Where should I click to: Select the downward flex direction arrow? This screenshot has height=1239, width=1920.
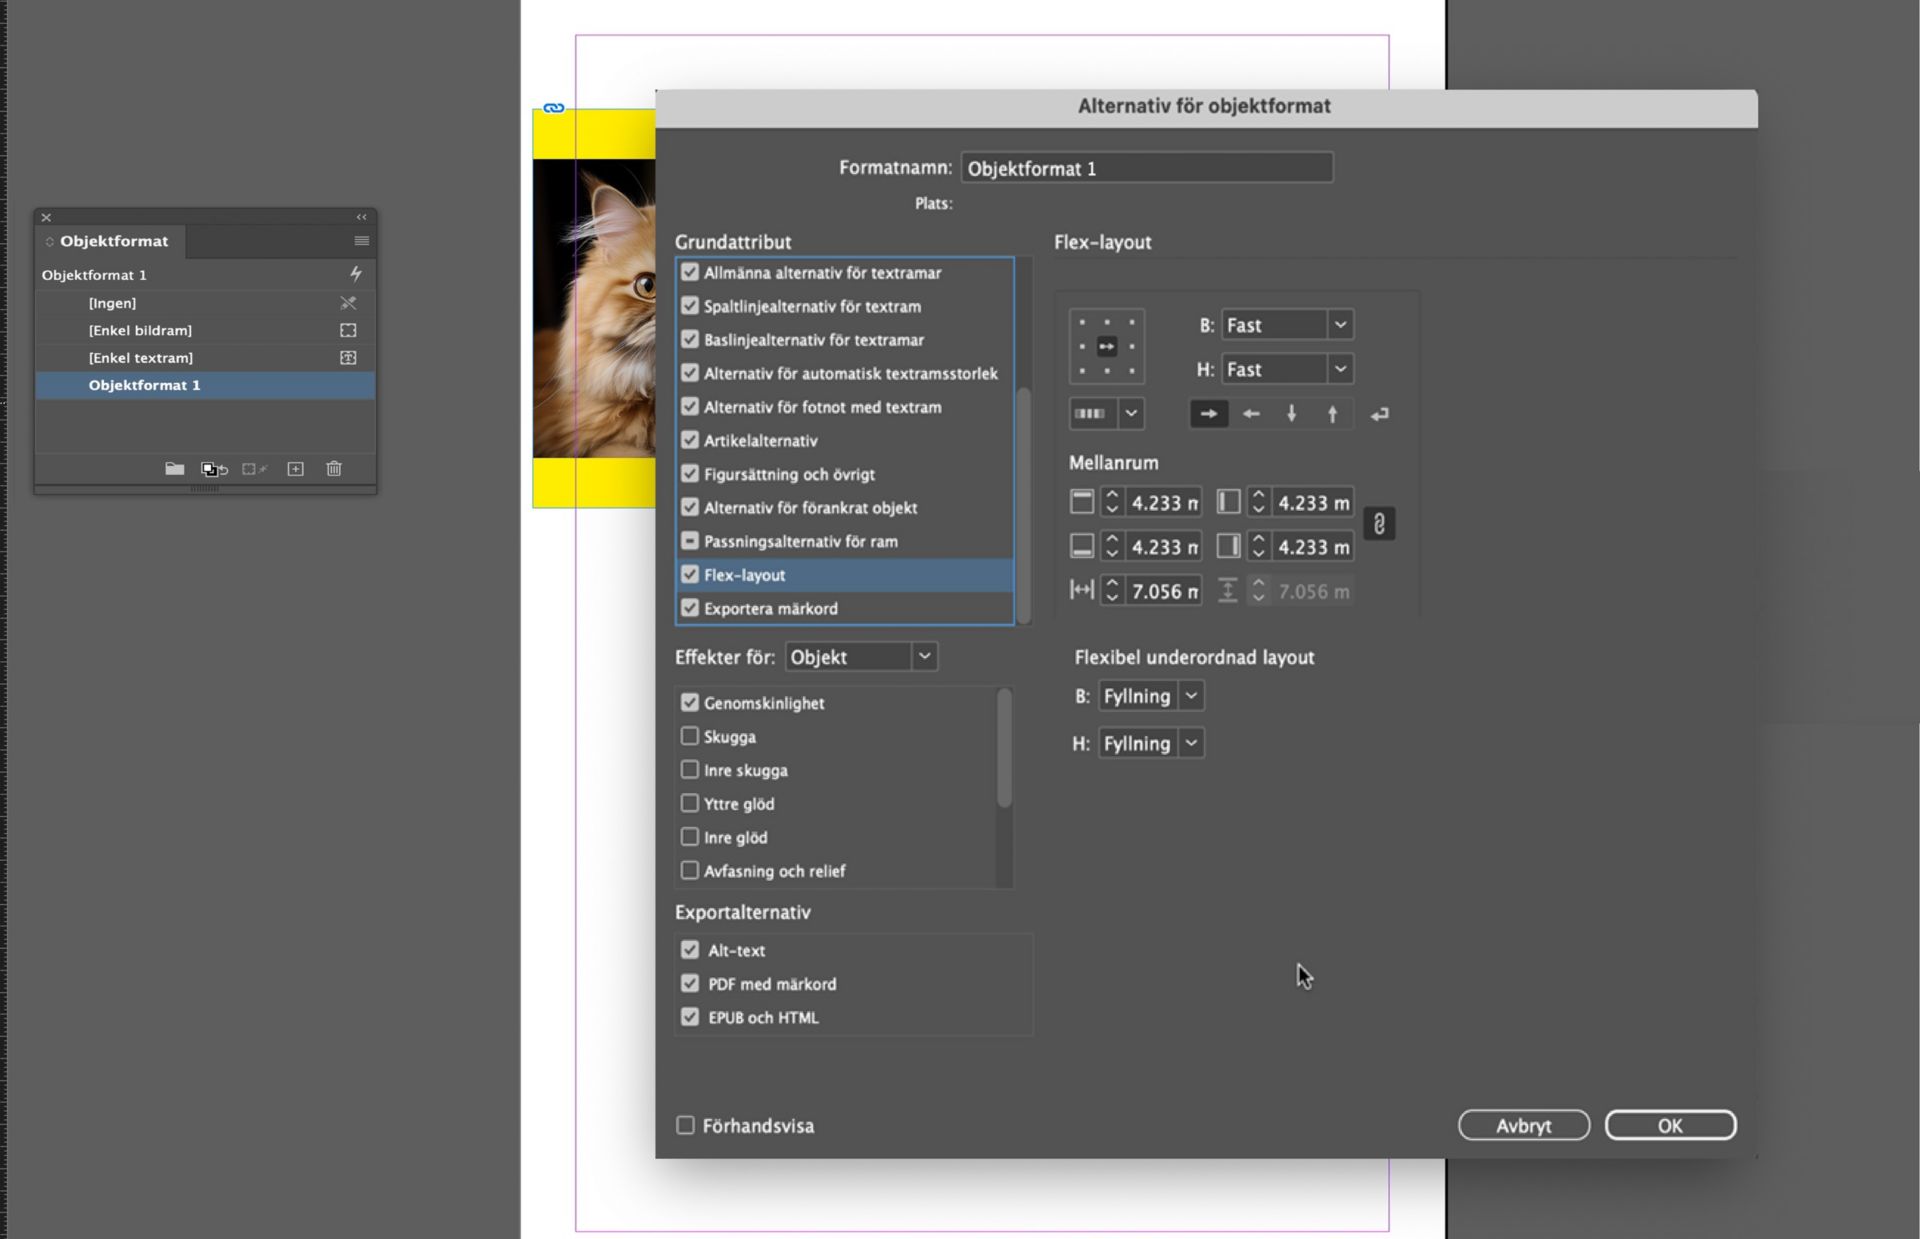point(1291,413)
